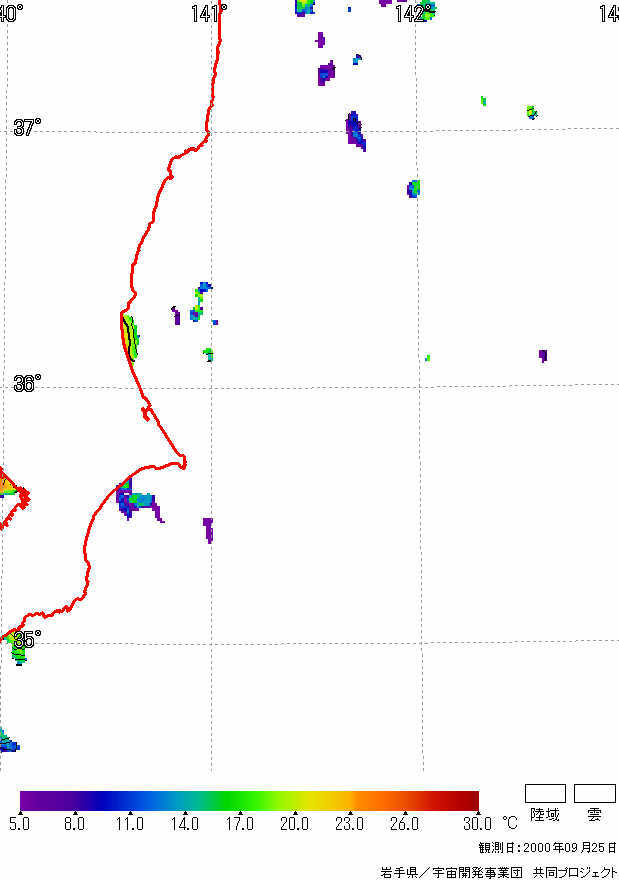Select the 11.0 value on color scale
The width and height of the screenshot is (619, 881).
[x=130, y=824]
